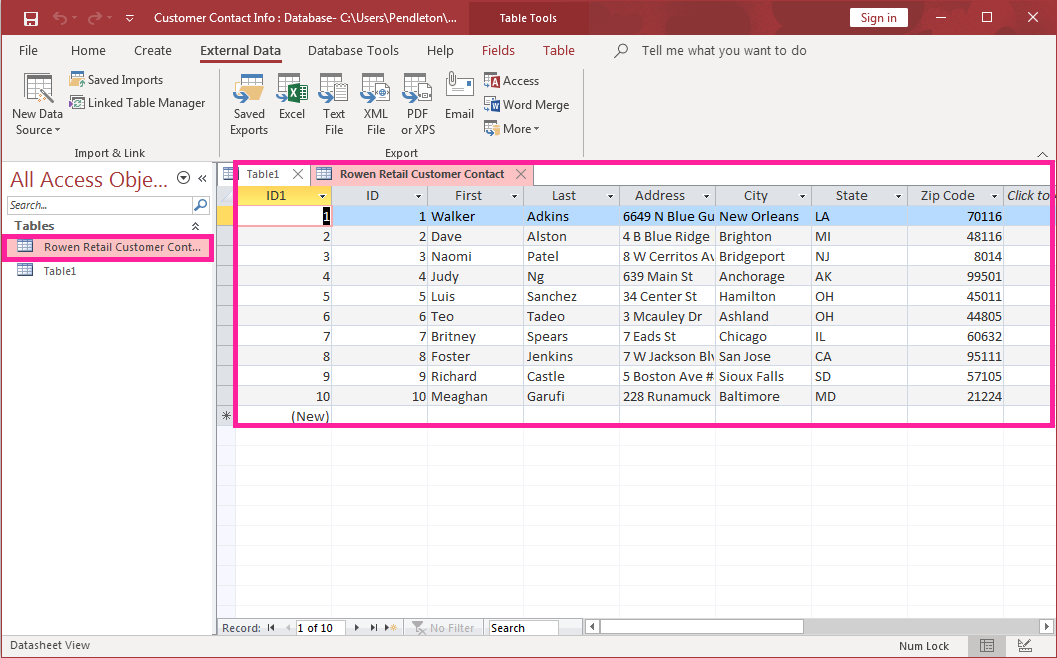Collapse the Tables group in navigation pane
The height and width of the screenshot is (658, 1057).
coord(198,225)
